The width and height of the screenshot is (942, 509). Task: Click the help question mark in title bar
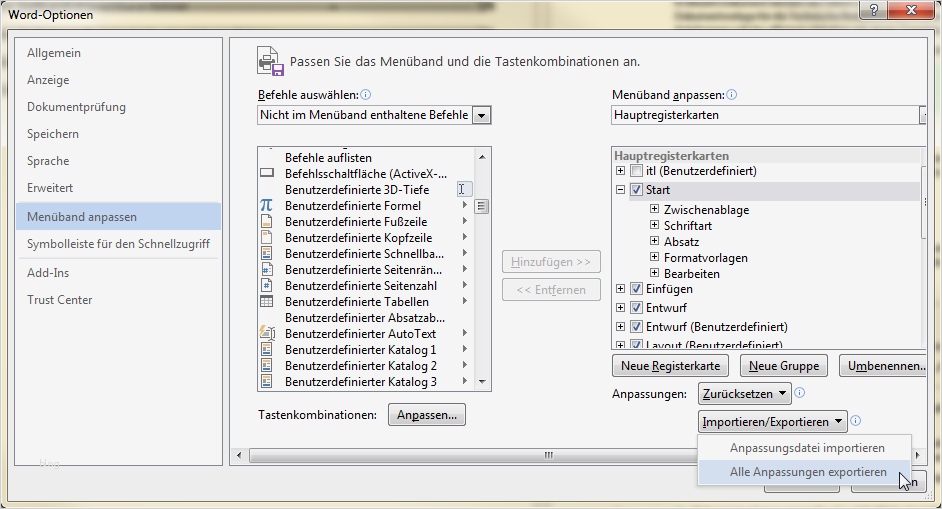tap(874, 10)
